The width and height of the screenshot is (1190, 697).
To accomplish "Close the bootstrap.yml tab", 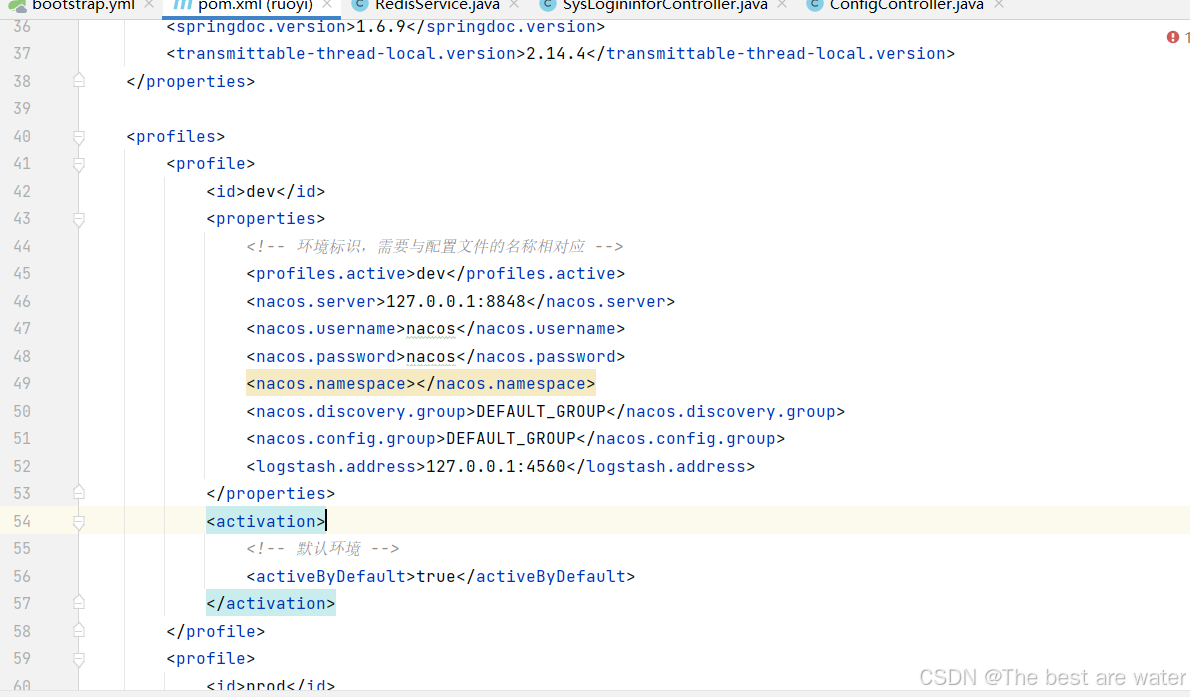I will pos(148,6).
